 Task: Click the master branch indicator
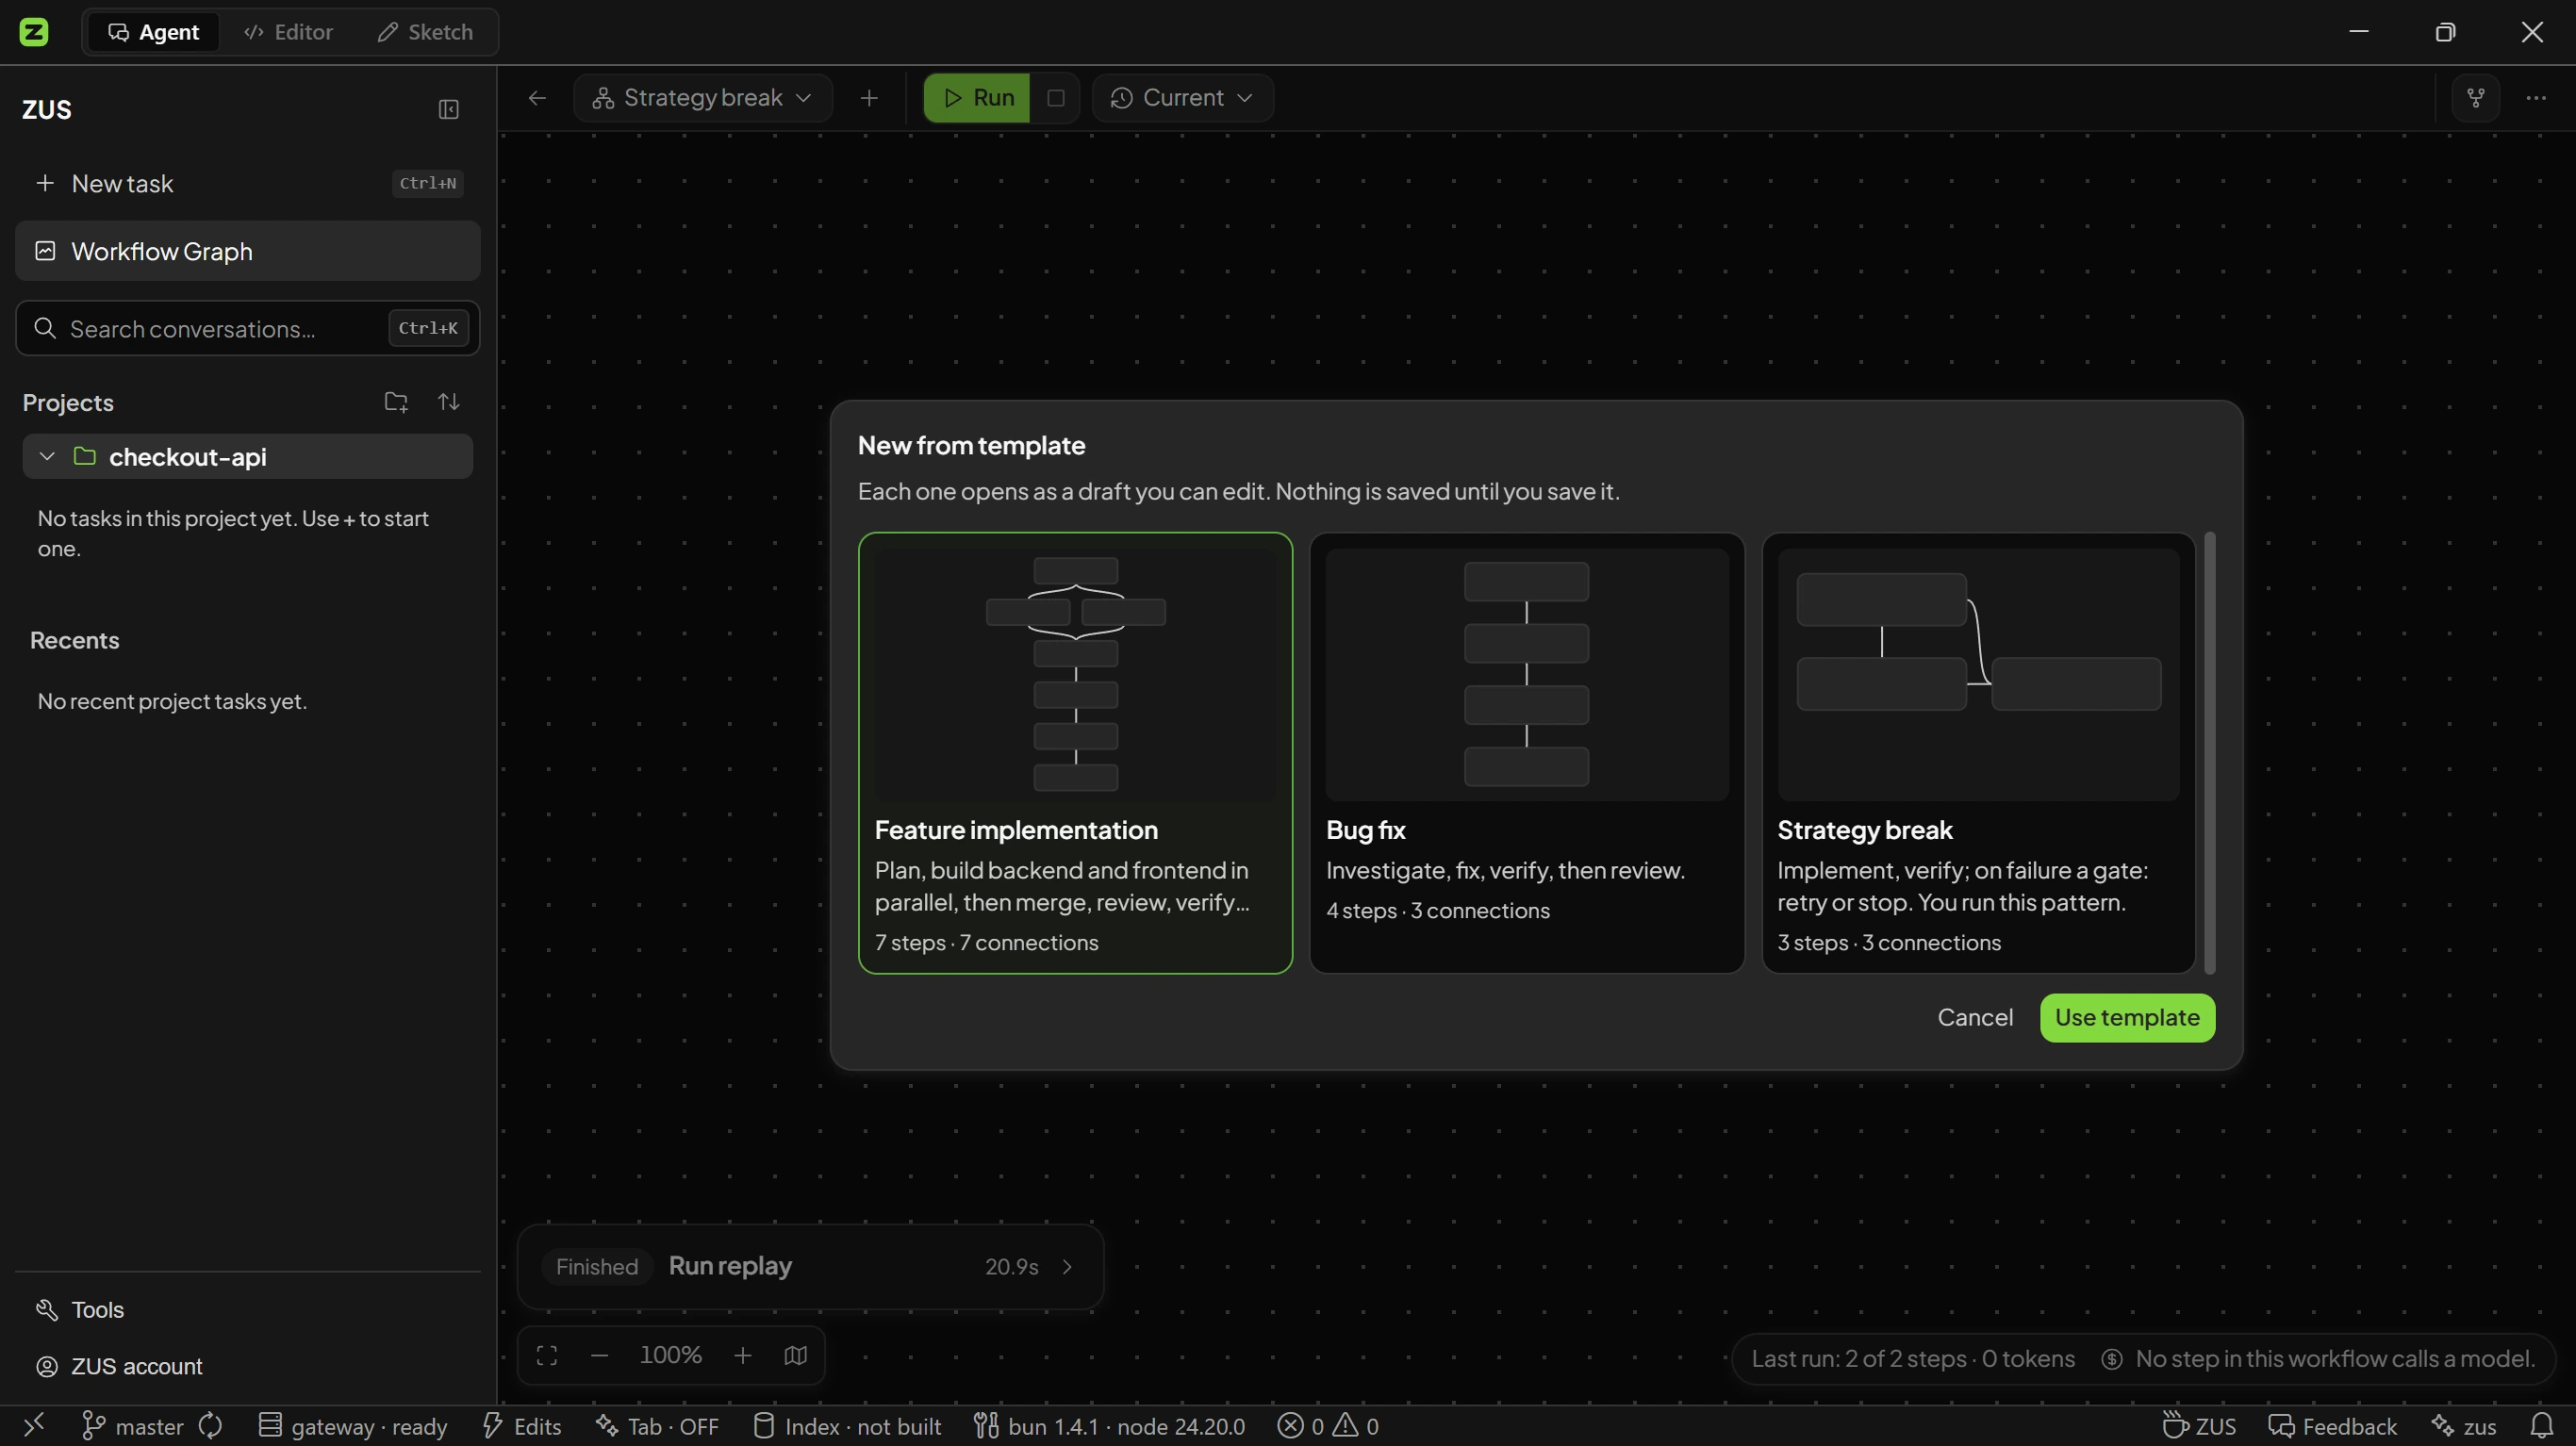point(132,1426)
